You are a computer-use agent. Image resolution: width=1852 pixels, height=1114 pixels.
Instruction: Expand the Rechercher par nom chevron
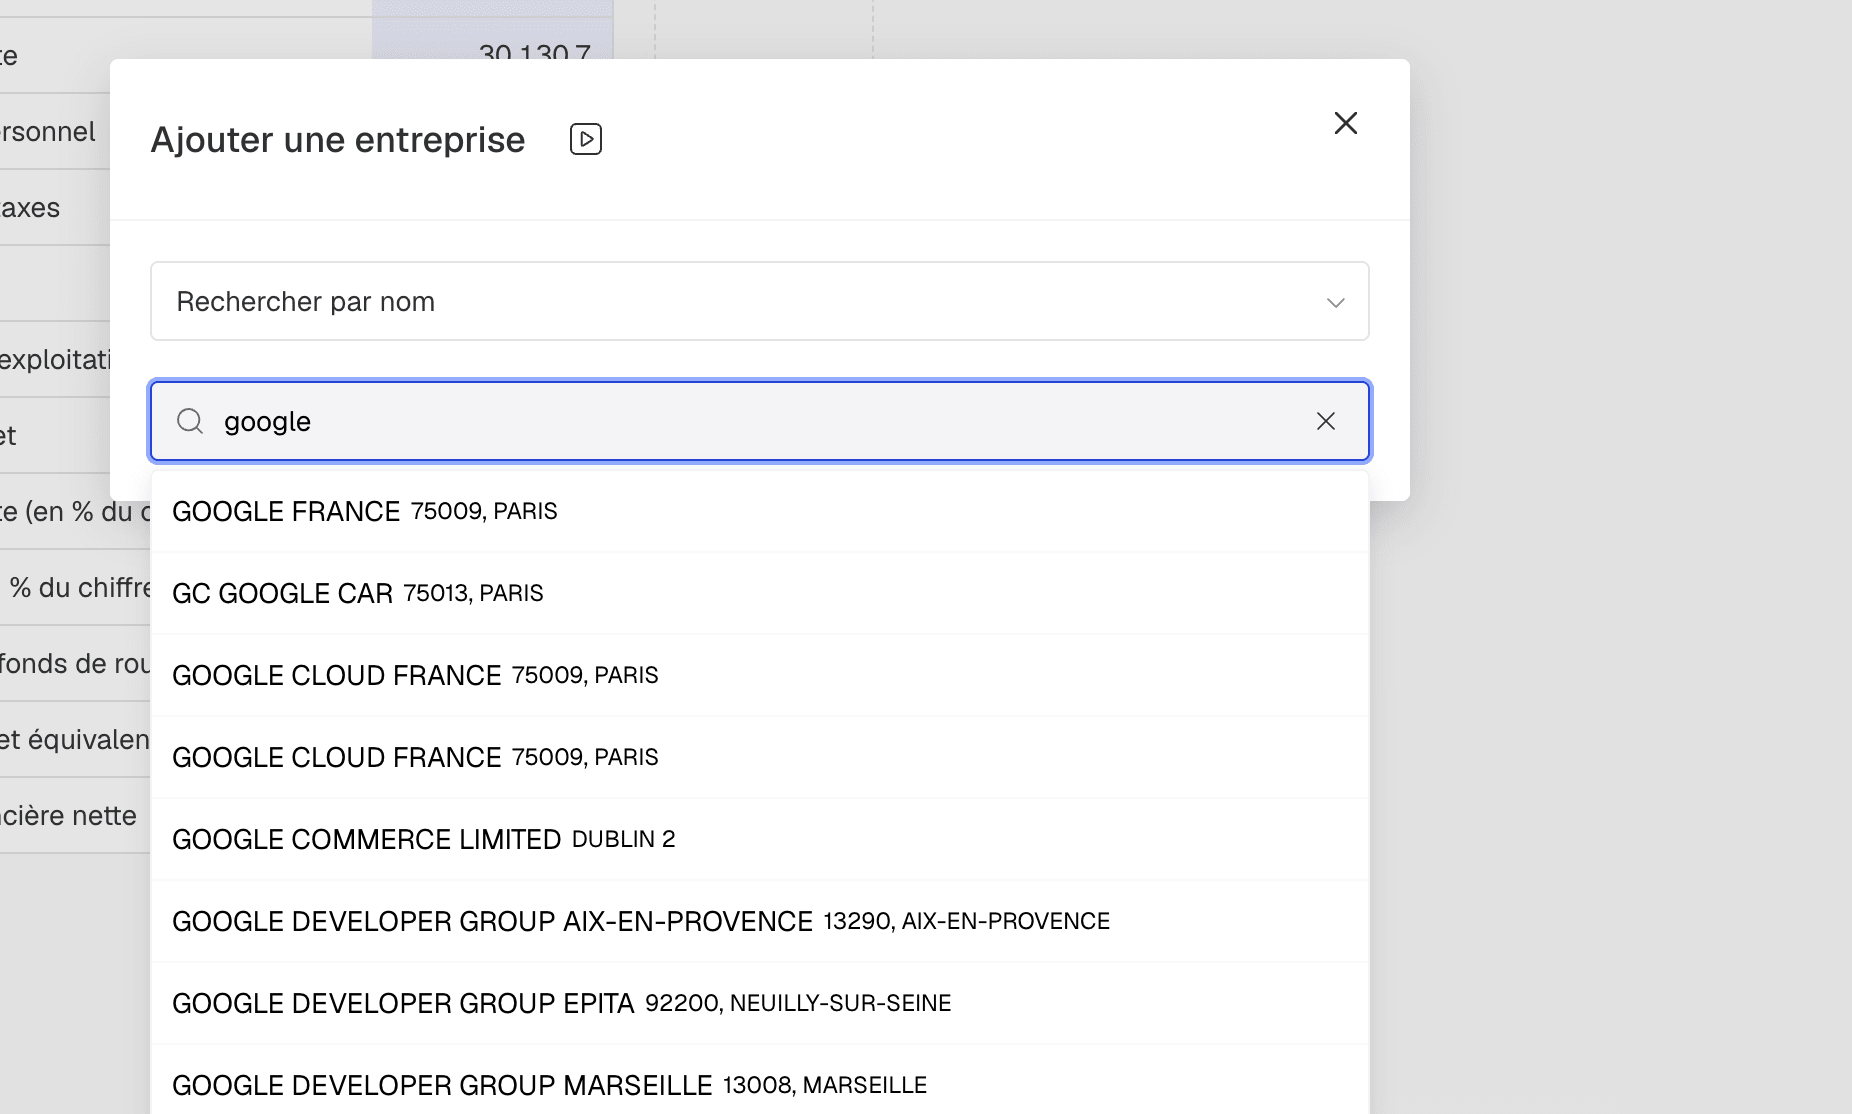click(x=1335, y=302)
